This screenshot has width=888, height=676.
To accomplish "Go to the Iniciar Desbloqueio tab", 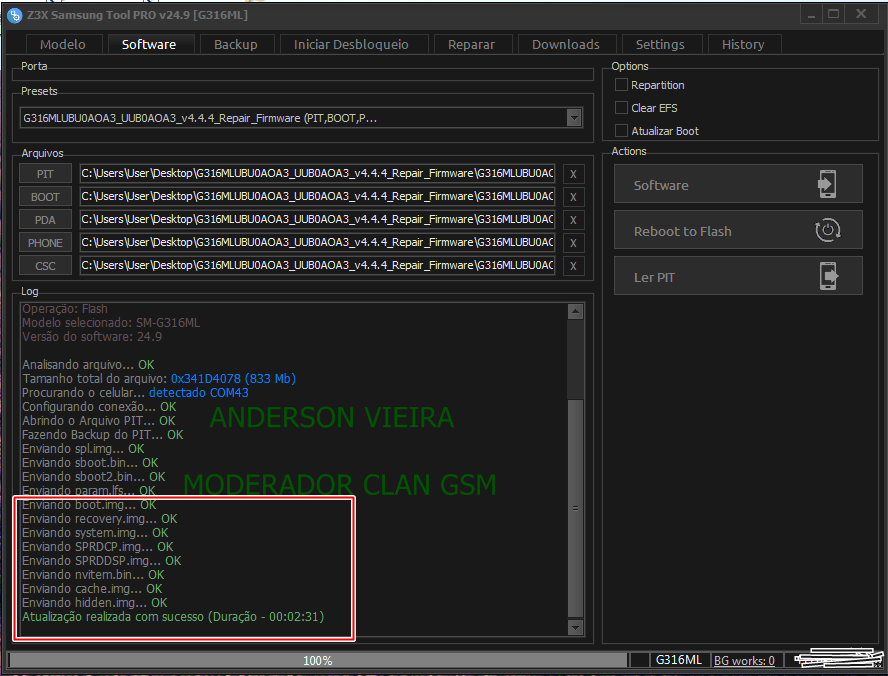I will coord(351,44).
